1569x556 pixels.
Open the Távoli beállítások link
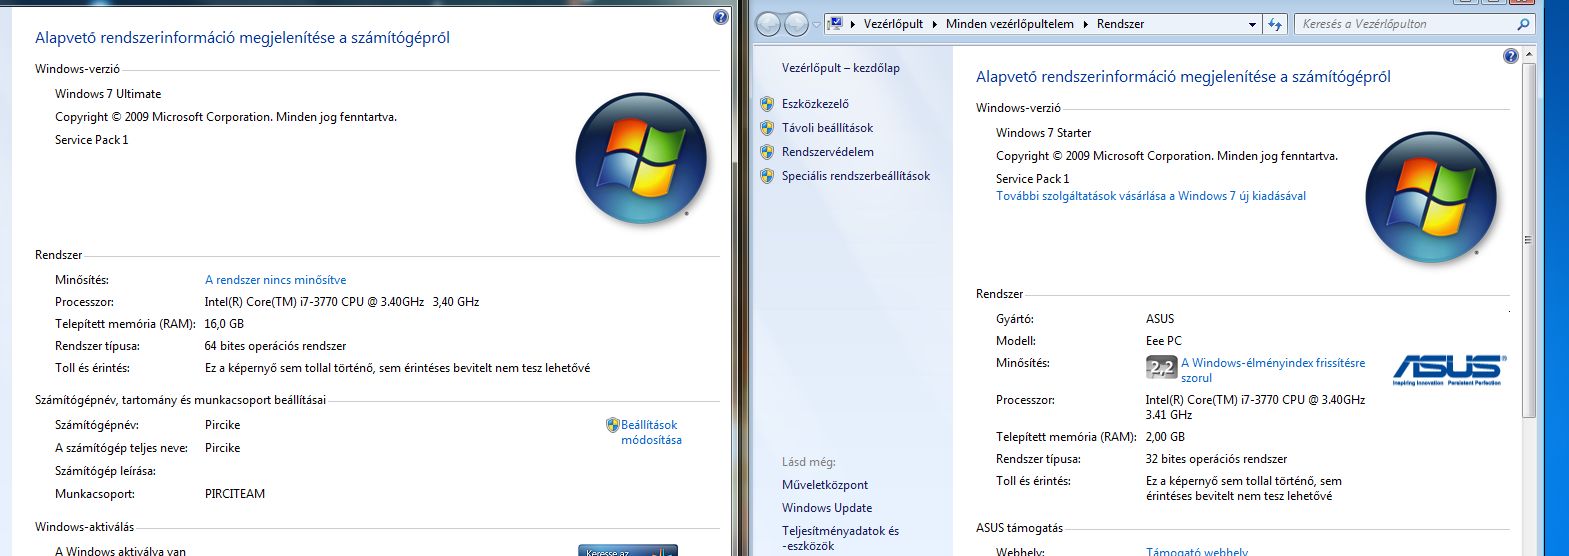[x=827, y=128]
